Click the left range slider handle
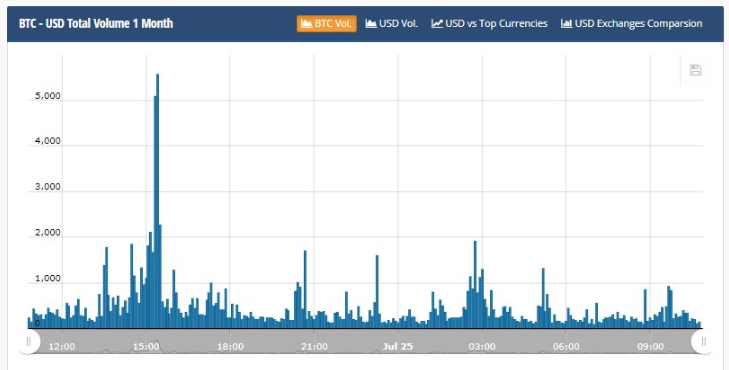The image size is (729, 370). pos(28,342)
